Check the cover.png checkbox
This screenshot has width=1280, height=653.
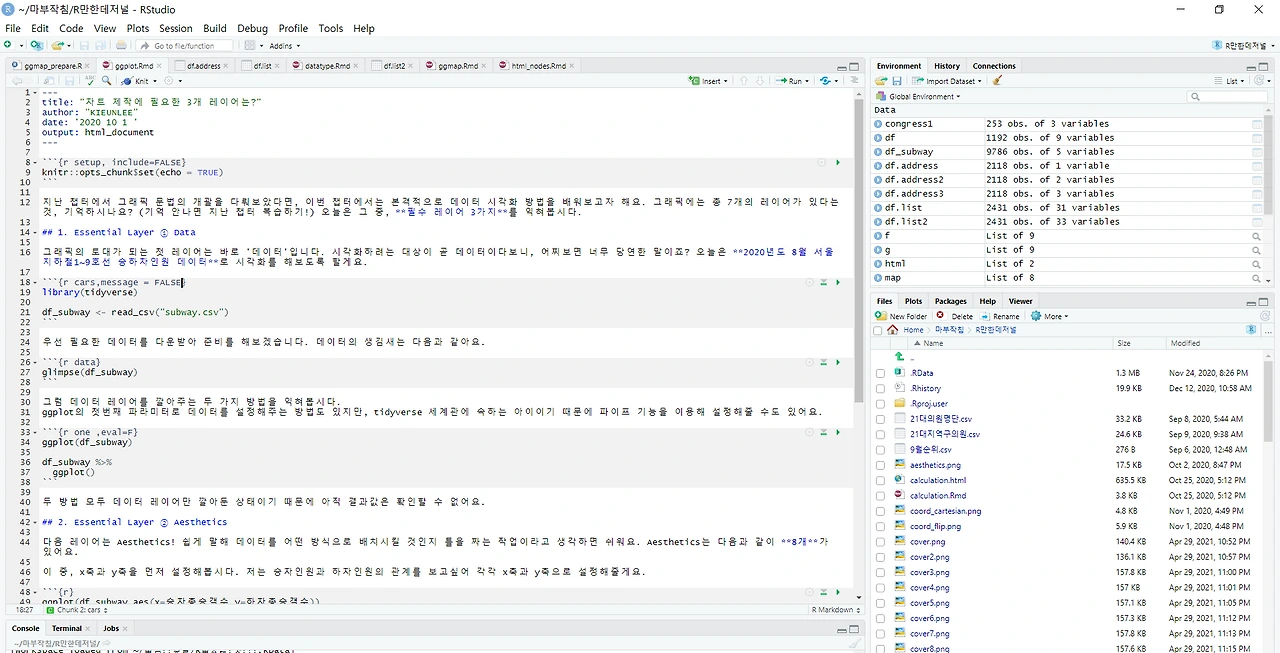tap(880, 542)
